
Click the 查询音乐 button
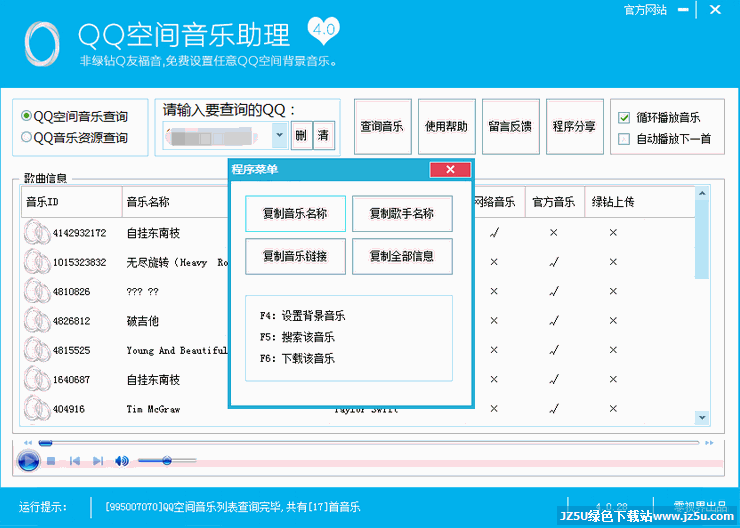[x=382, y=126]
